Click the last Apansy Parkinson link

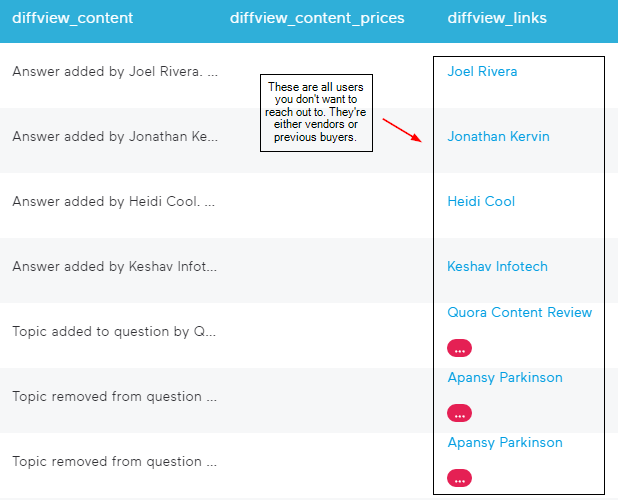coord(504,443)
